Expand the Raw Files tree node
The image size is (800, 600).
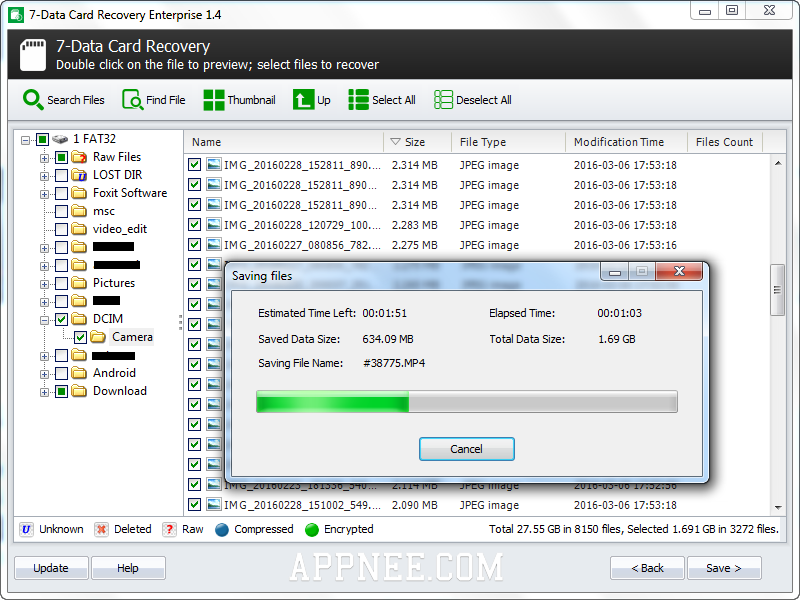44,158
